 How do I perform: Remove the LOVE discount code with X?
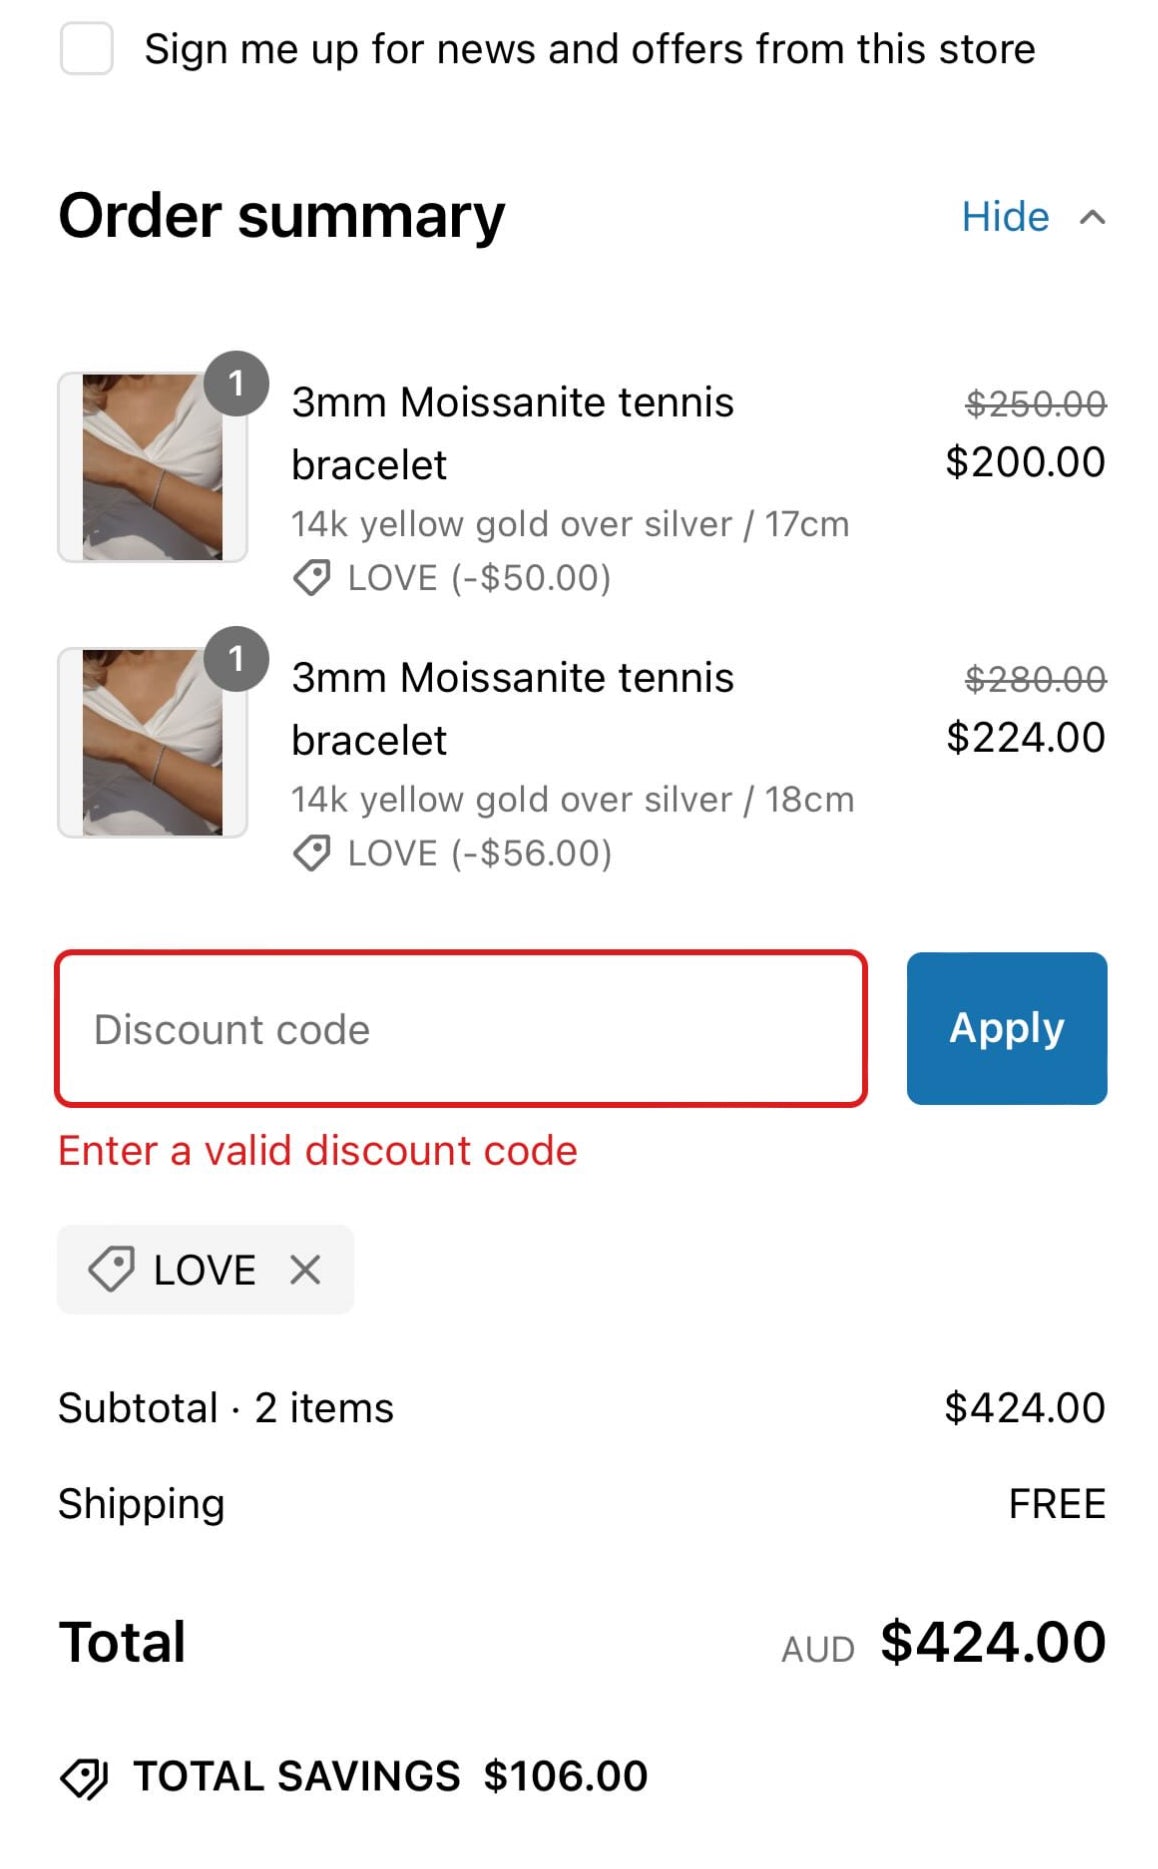tap(305, 1270)
